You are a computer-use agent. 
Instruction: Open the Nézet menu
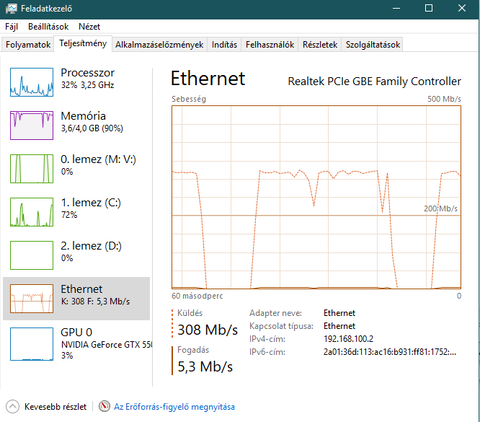[89, 27]
